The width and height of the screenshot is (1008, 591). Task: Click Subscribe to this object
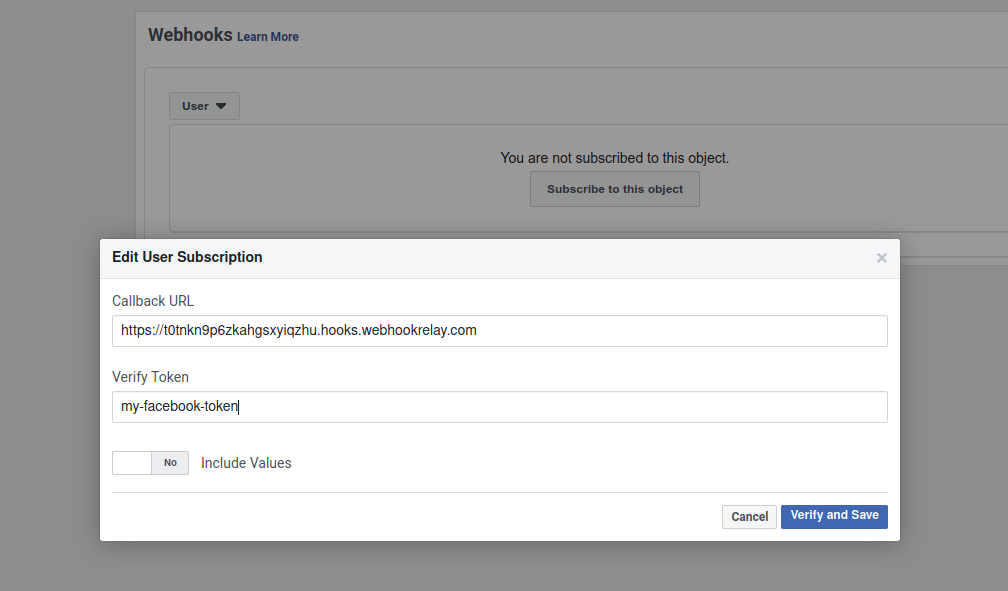(x=614, y=189)
